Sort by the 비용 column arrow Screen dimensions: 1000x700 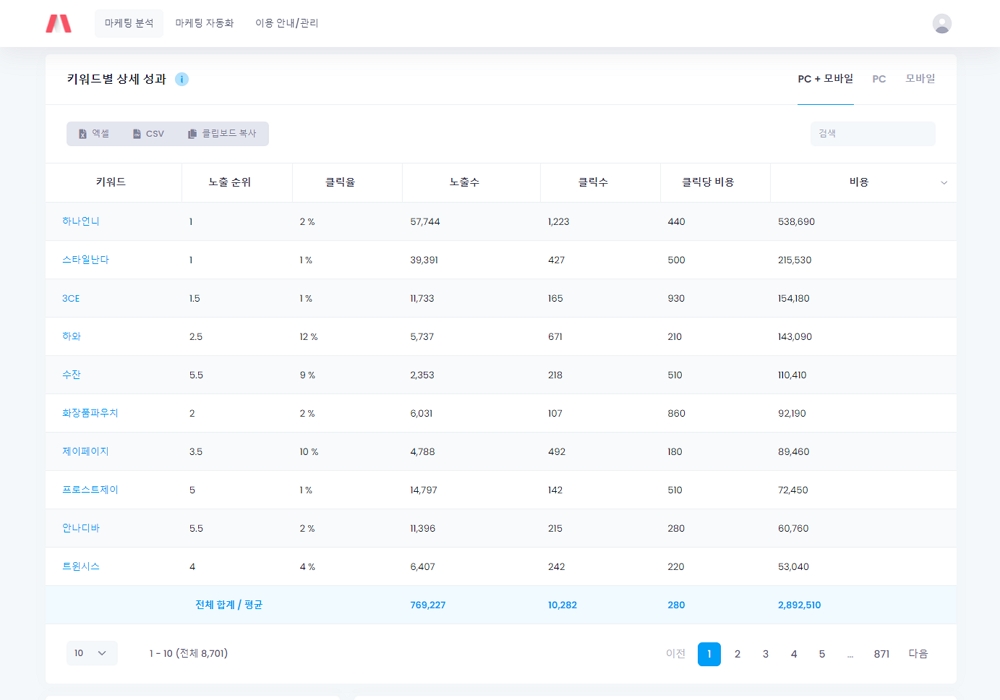point(943,183)
